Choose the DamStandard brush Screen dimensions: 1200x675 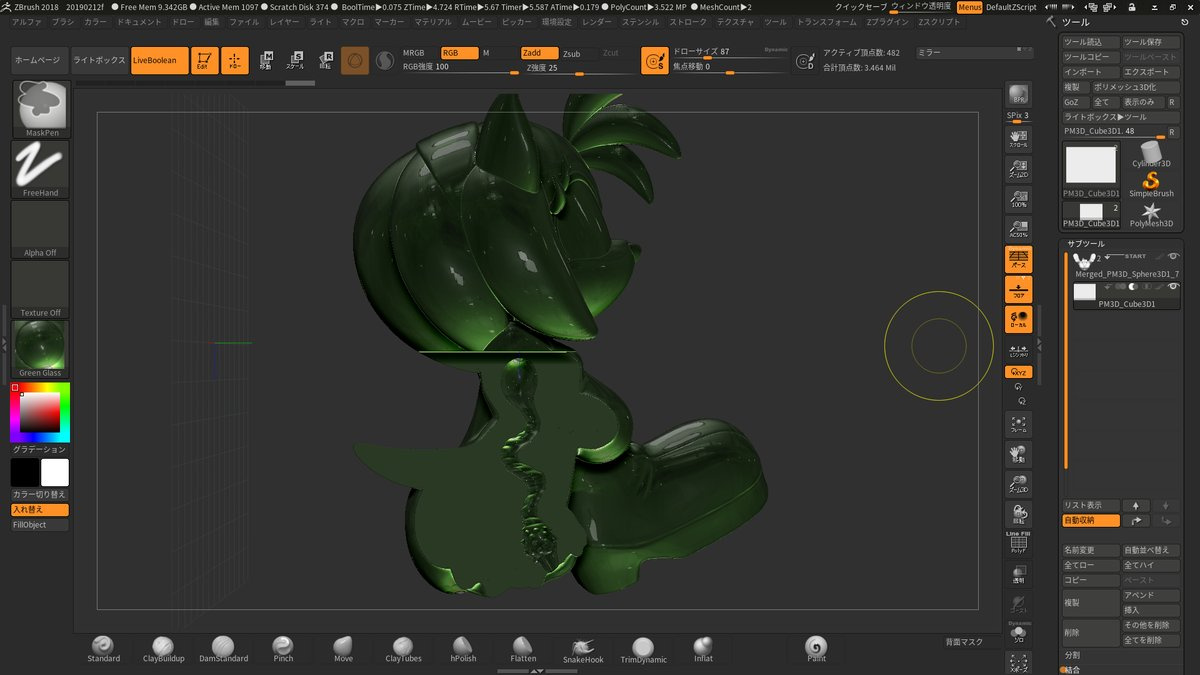click(223, 648)
